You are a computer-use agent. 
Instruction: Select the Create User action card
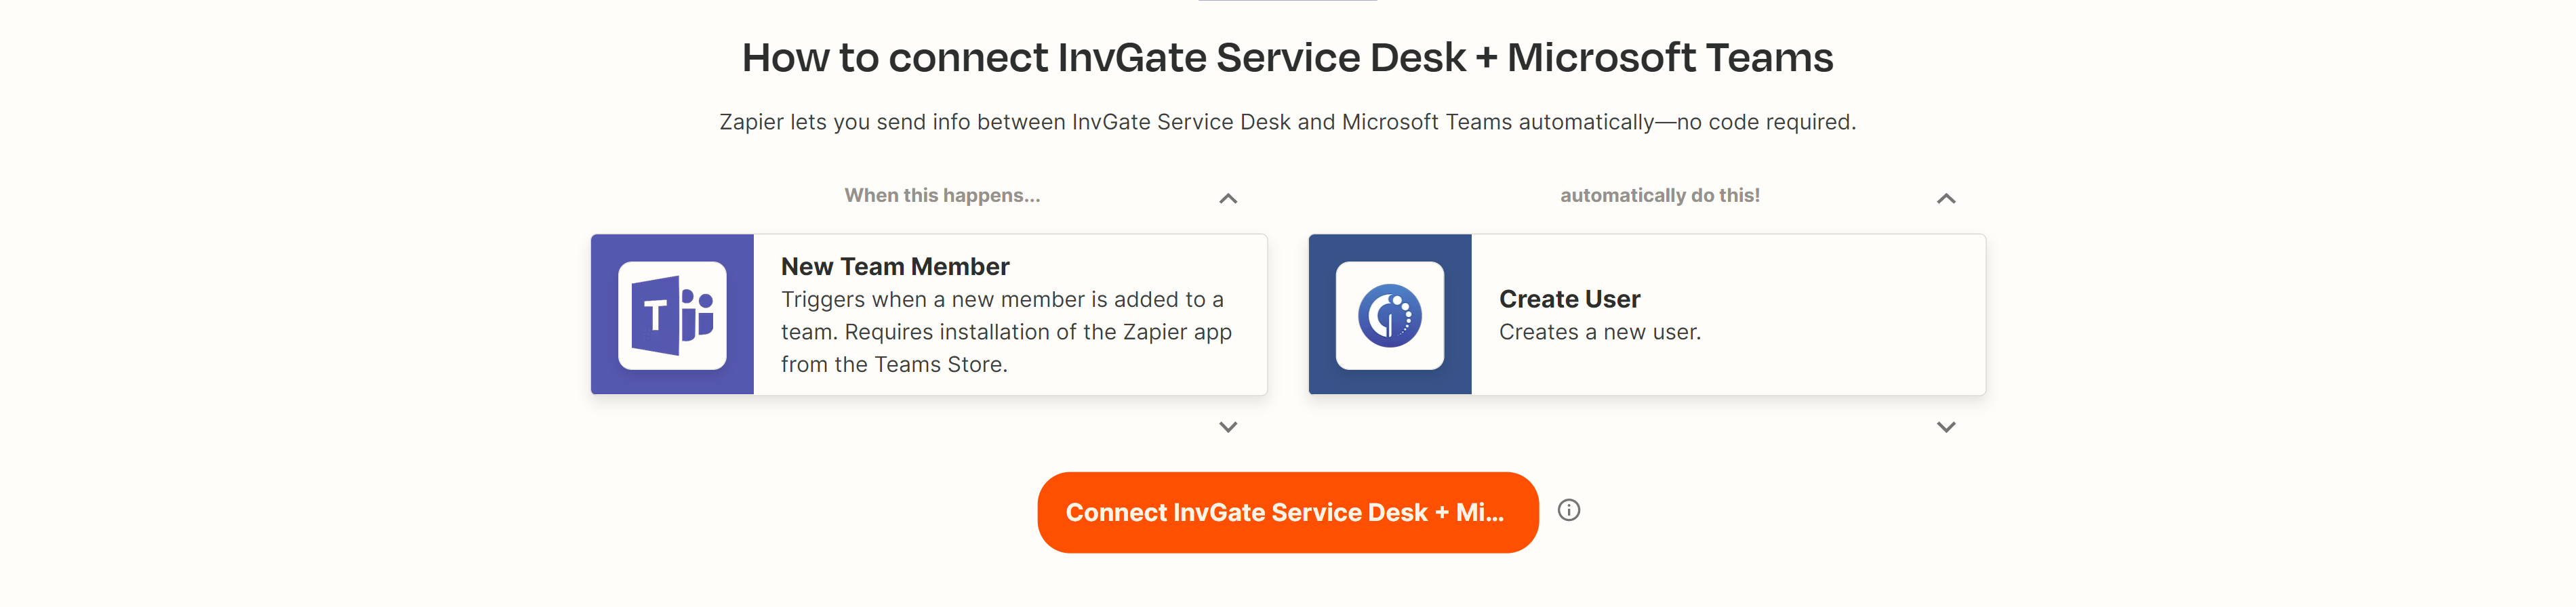click(x=1646, y=315)
